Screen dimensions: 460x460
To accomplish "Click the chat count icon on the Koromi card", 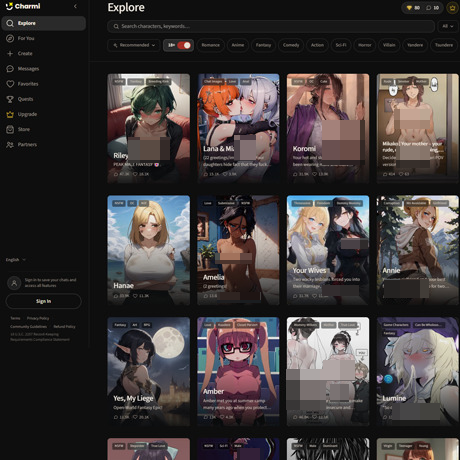I will [x=295, y=174].
